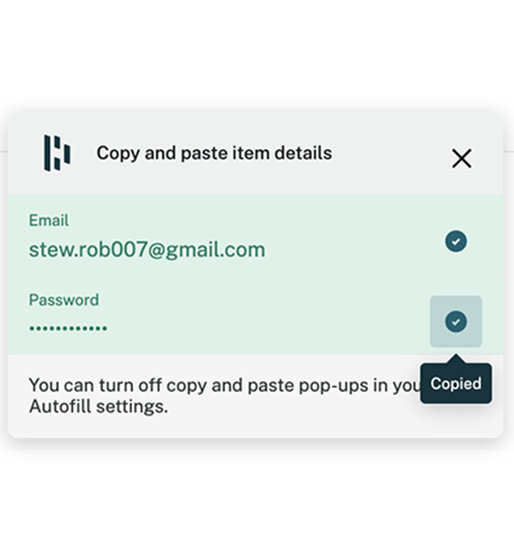This screenshot has width=514, height=560.
Task: Click blank header area beside the title
Action: pos(389,154)
